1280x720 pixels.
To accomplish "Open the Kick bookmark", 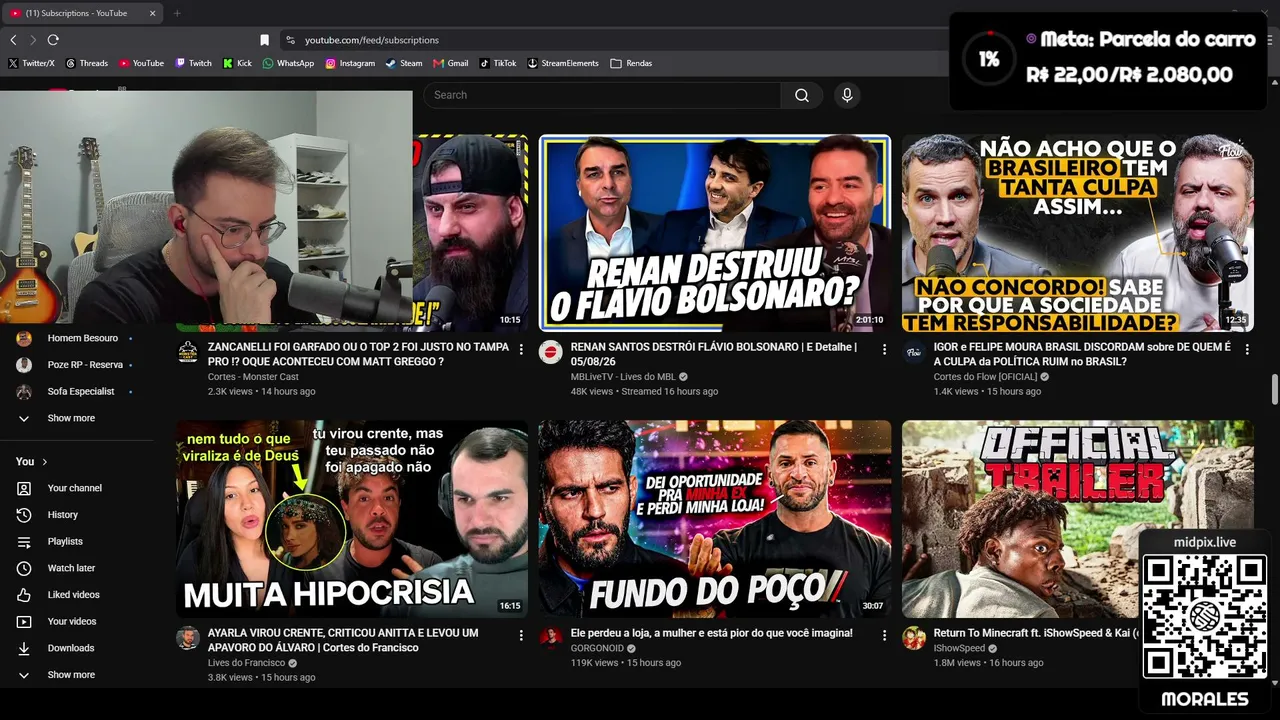I will click(x=238, y=63).
